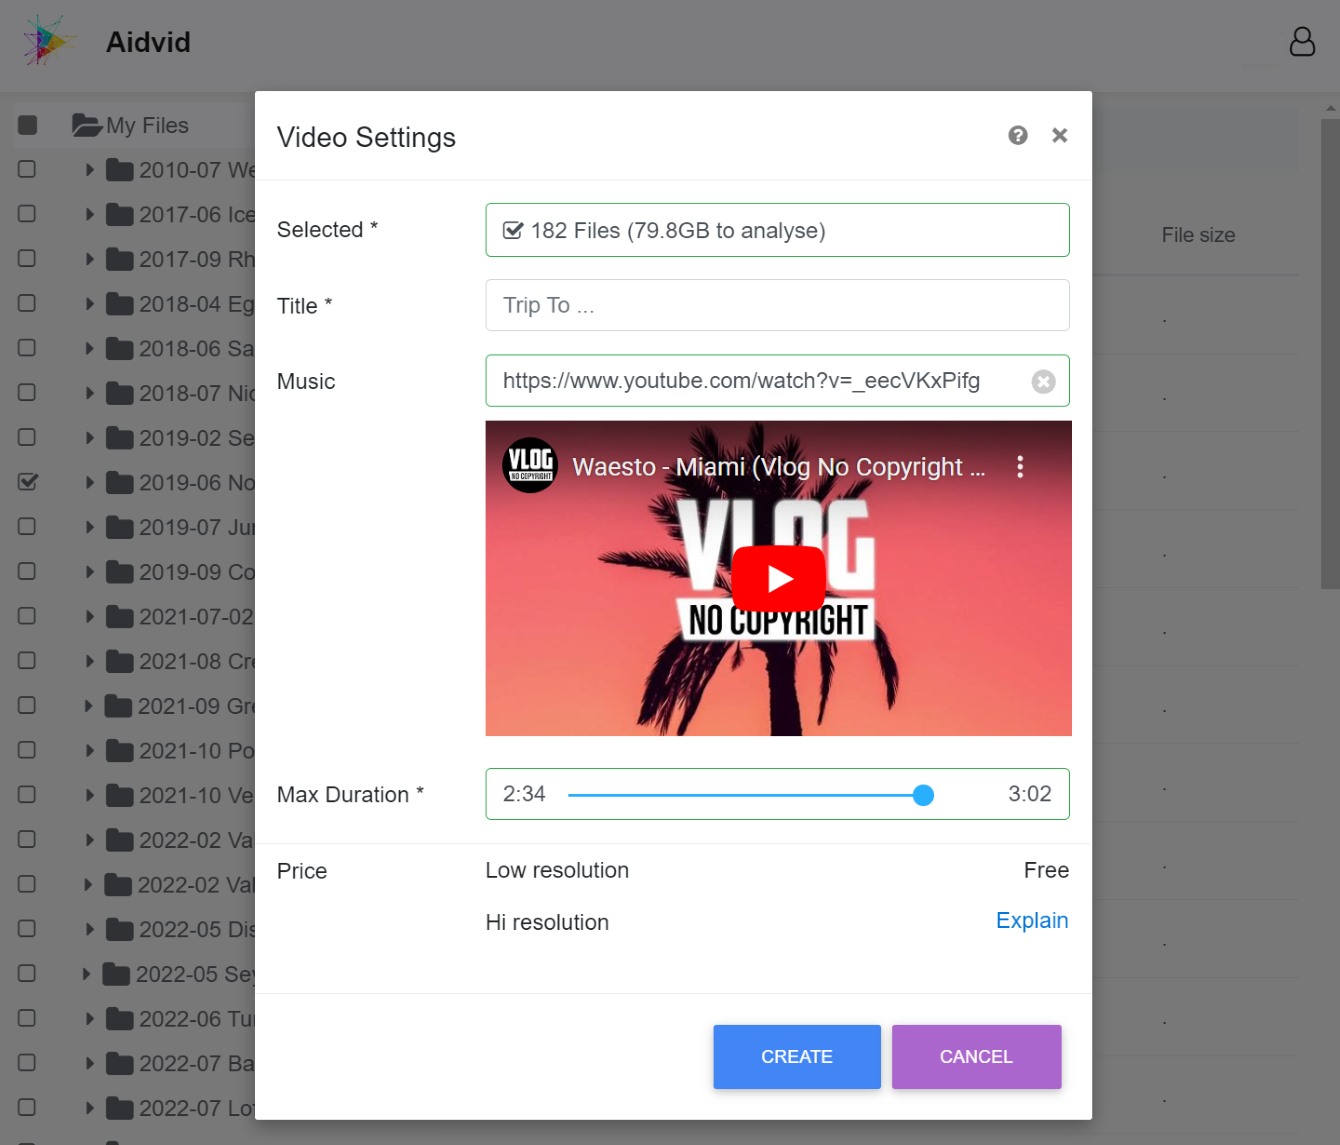Viewport: 1340px width, 1145px height.
Task: Open YouTube video more options menu
Action: [1020, 467]
